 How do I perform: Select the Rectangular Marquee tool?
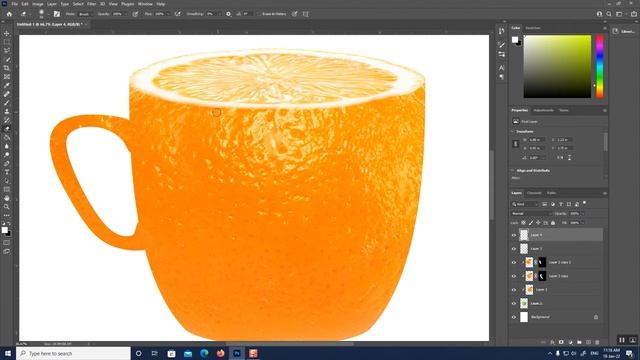point(7,42)
